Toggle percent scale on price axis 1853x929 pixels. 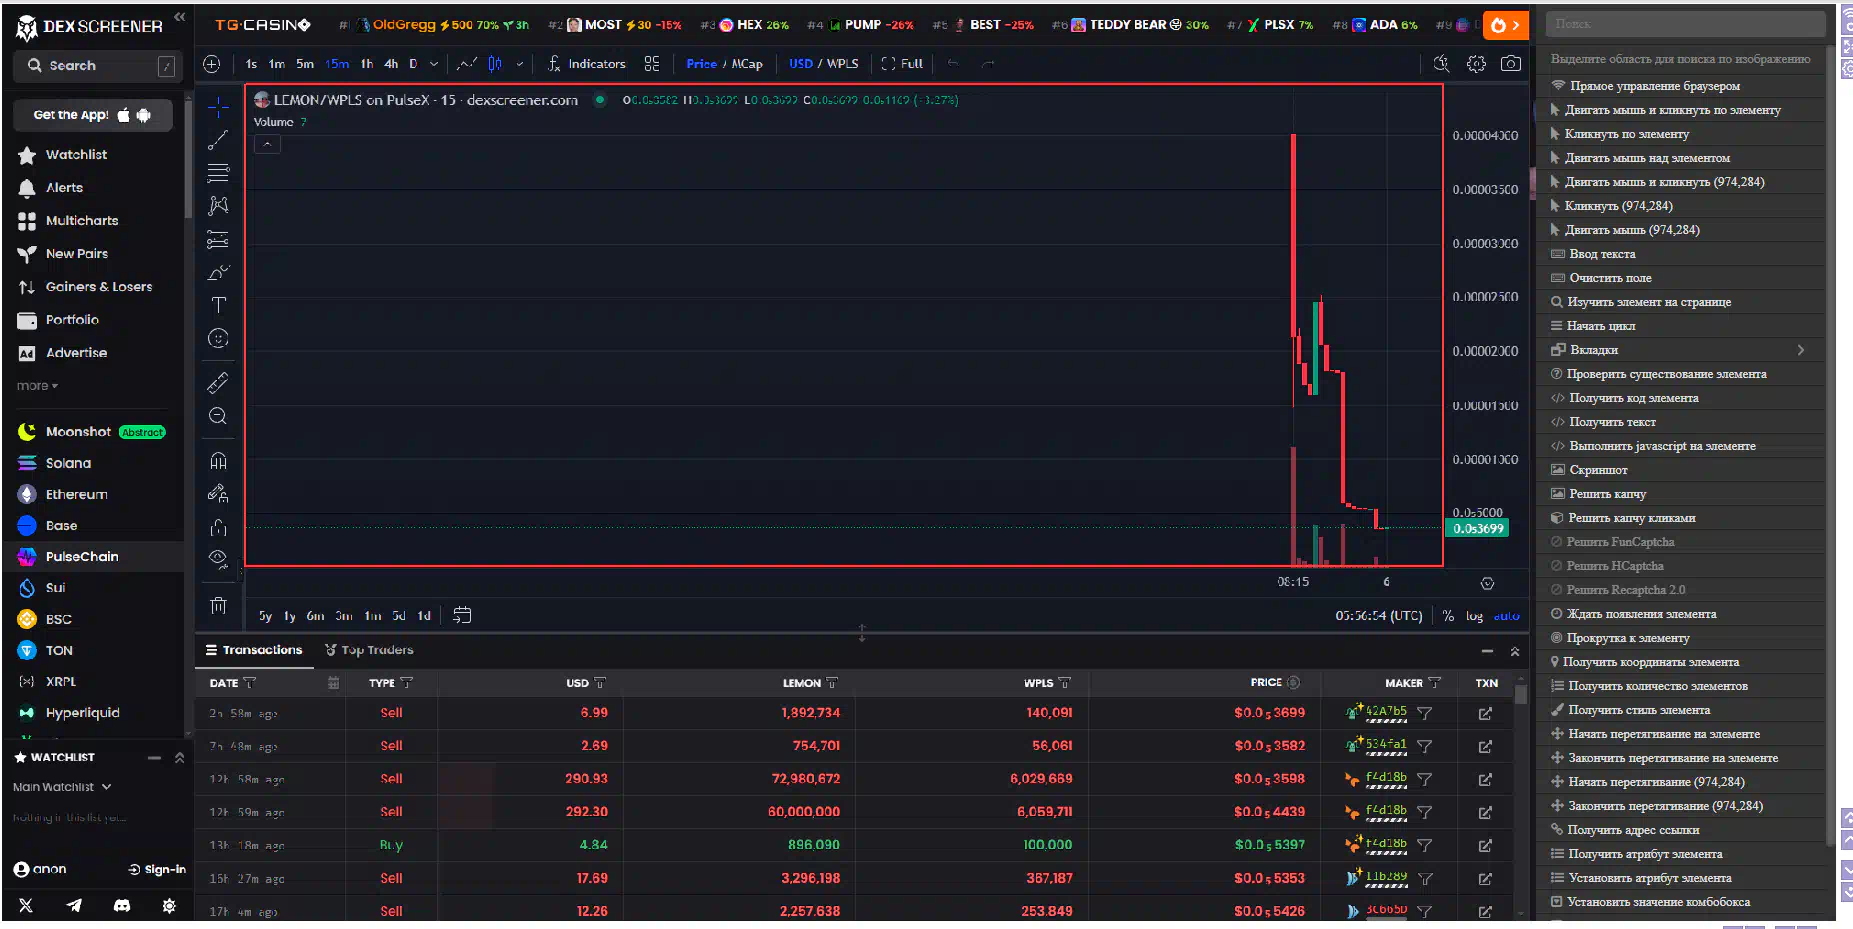(1448, 616)
